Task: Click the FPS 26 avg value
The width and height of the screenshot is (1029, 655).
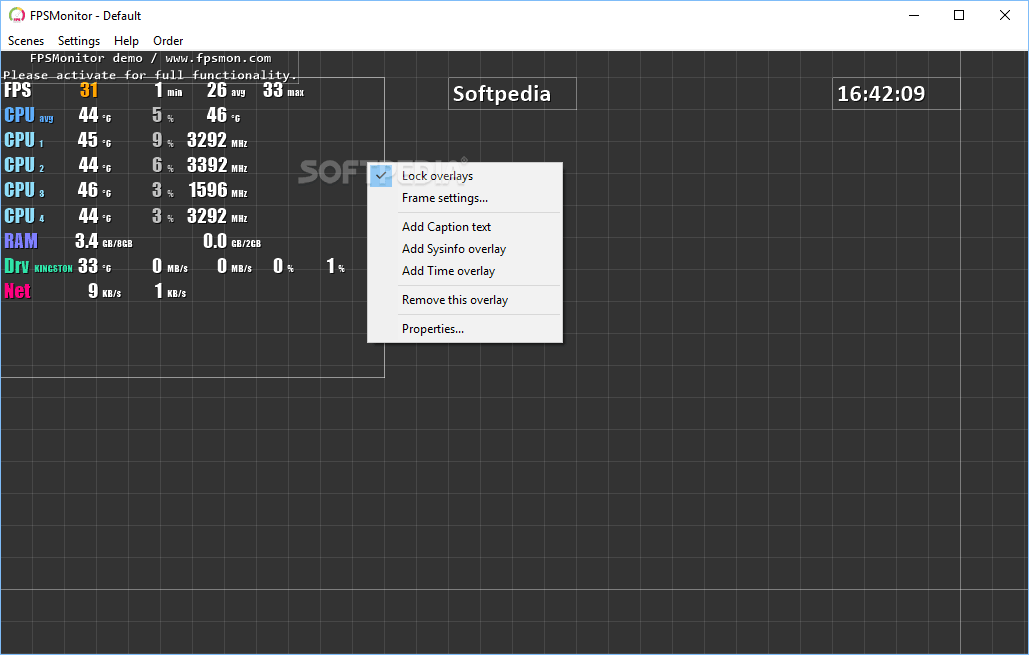Action: pos(226,90)
